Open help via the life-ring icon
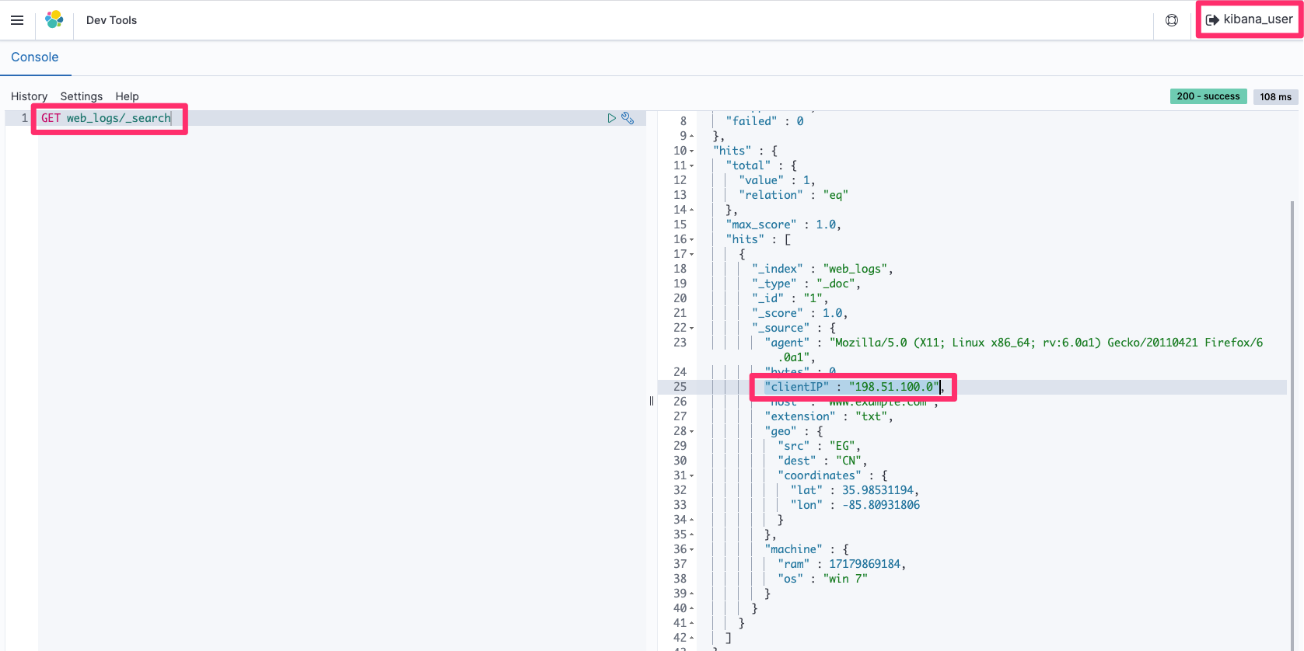 point(1171,20)
